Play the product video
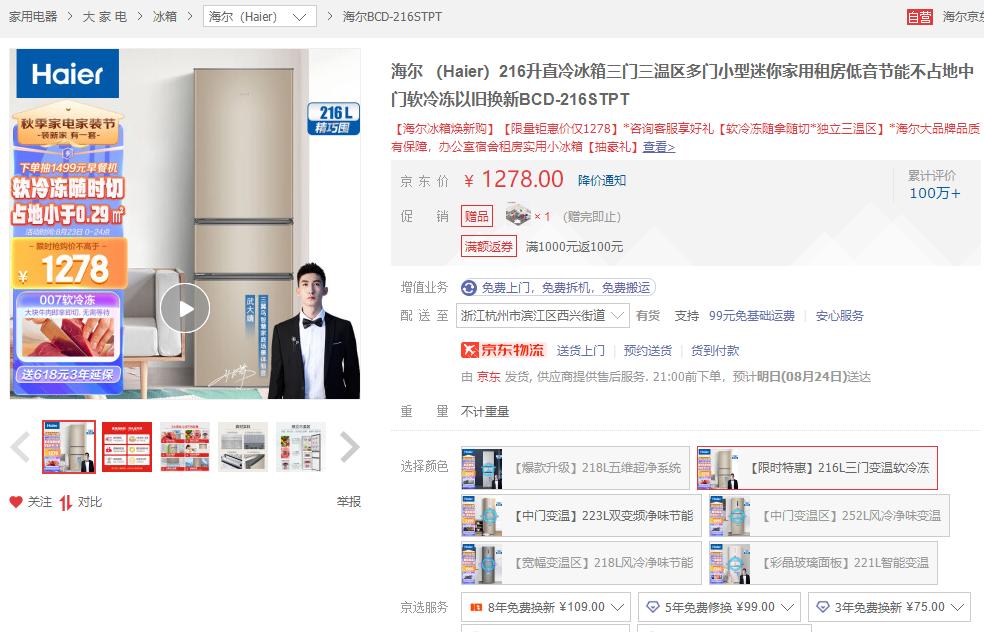 (x=184, y=308)
